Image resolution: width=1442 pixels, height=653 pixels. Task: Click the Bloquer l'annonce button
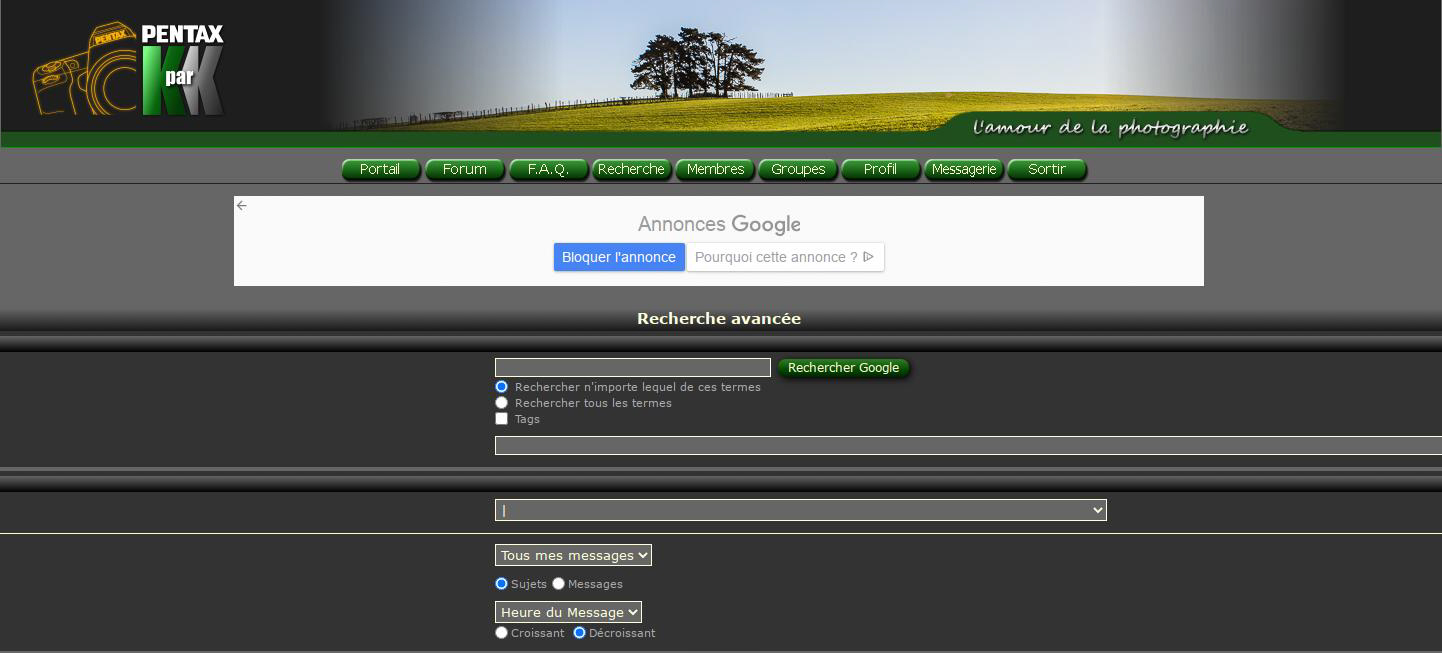point(619,257)
